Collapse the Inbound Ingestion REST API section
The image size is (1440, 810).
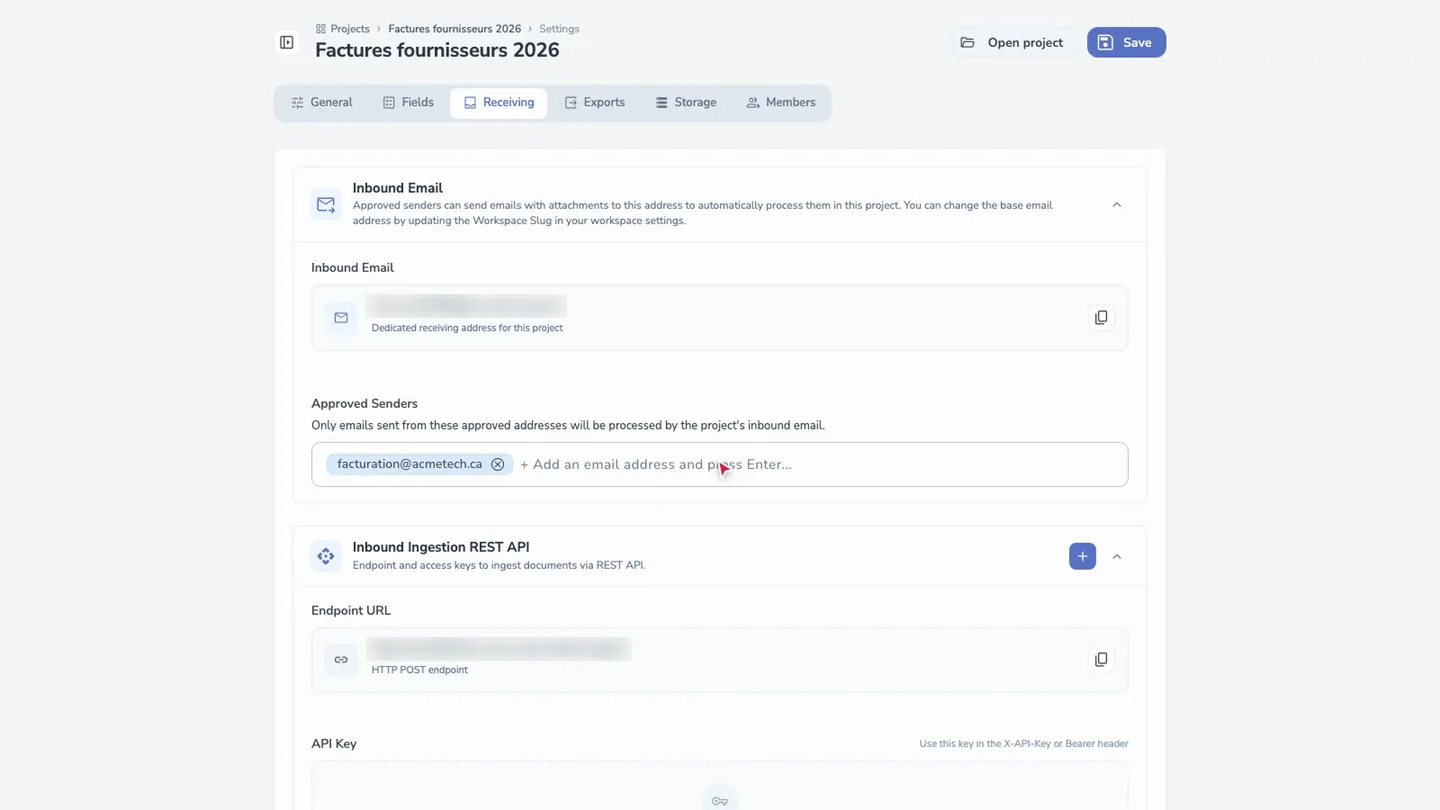click(x=1117, y=556)
